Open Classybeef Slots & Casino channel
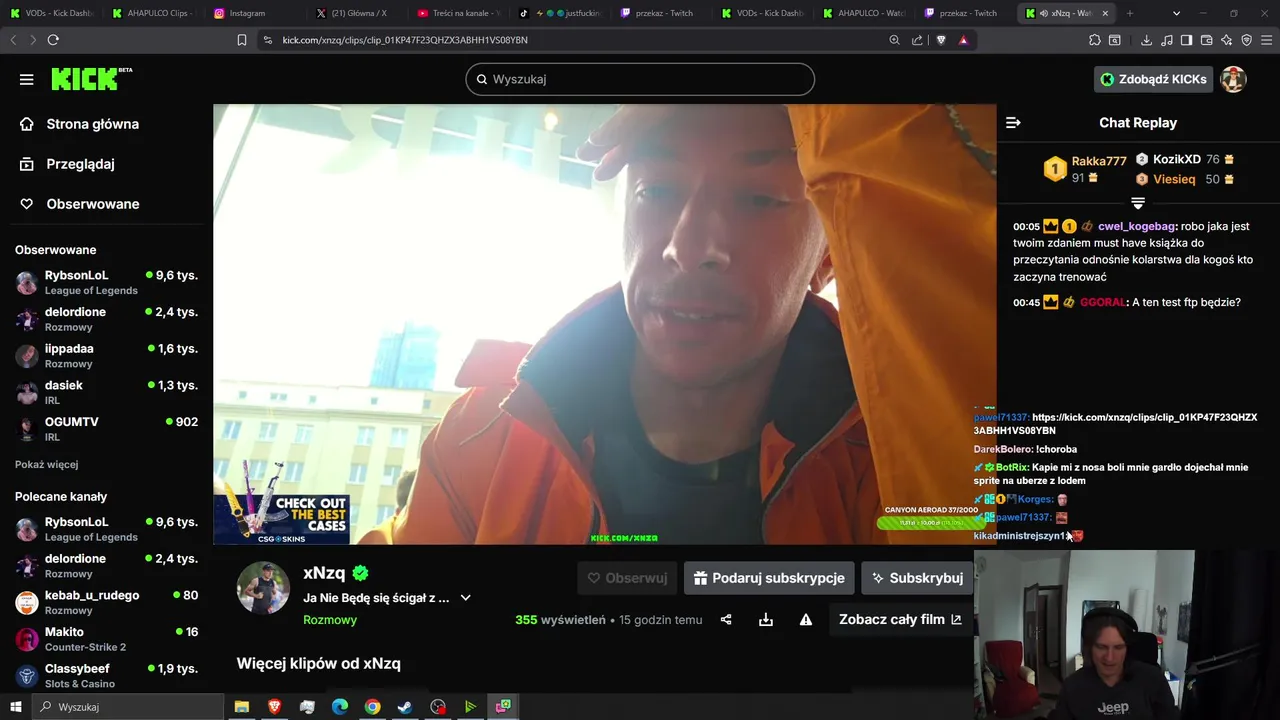This screenshot has height=720, width=1280. 106,676
